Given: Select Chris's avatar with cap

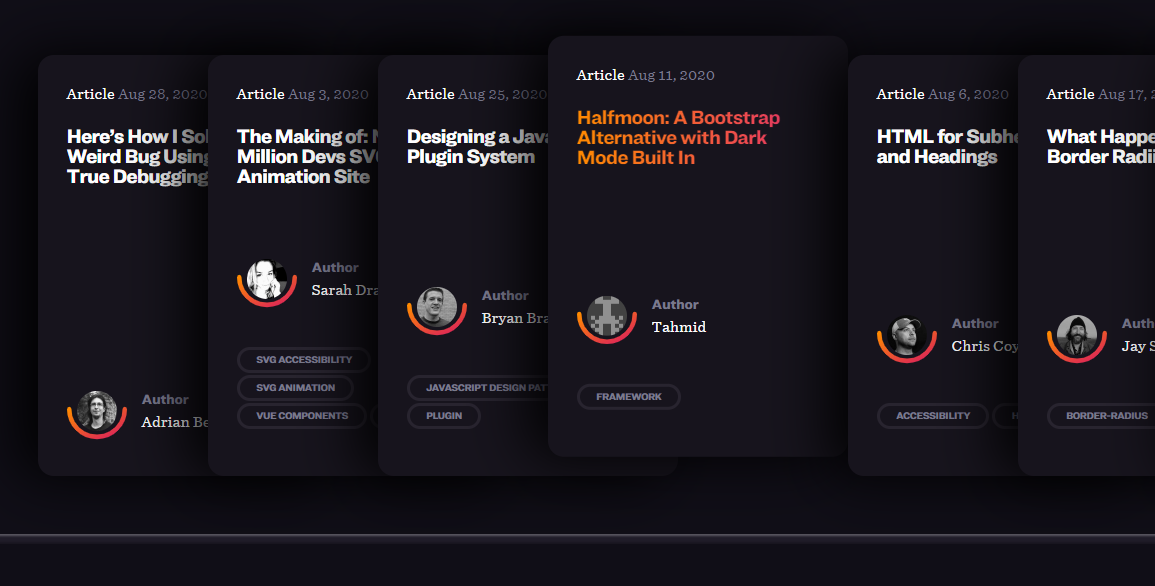Looking at the screenshot, I should point(907,335).
